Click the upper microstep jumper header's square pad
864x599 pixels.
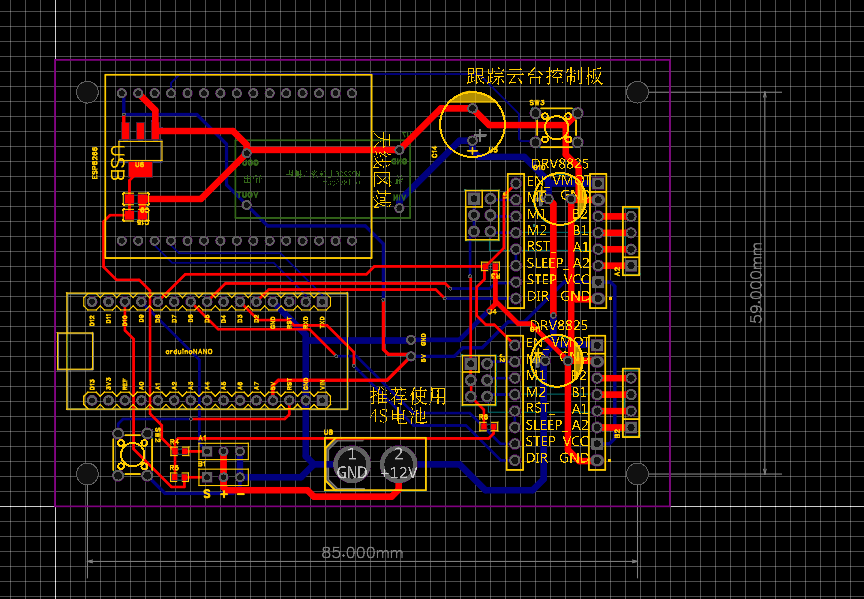click(x=474, y=198)
